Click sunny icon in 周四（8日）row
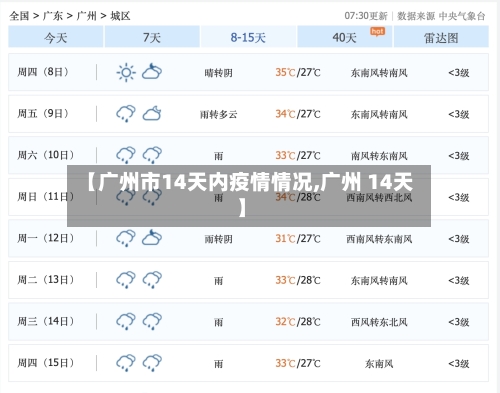This screenshot has width=500, height=393. pos(126,72)
